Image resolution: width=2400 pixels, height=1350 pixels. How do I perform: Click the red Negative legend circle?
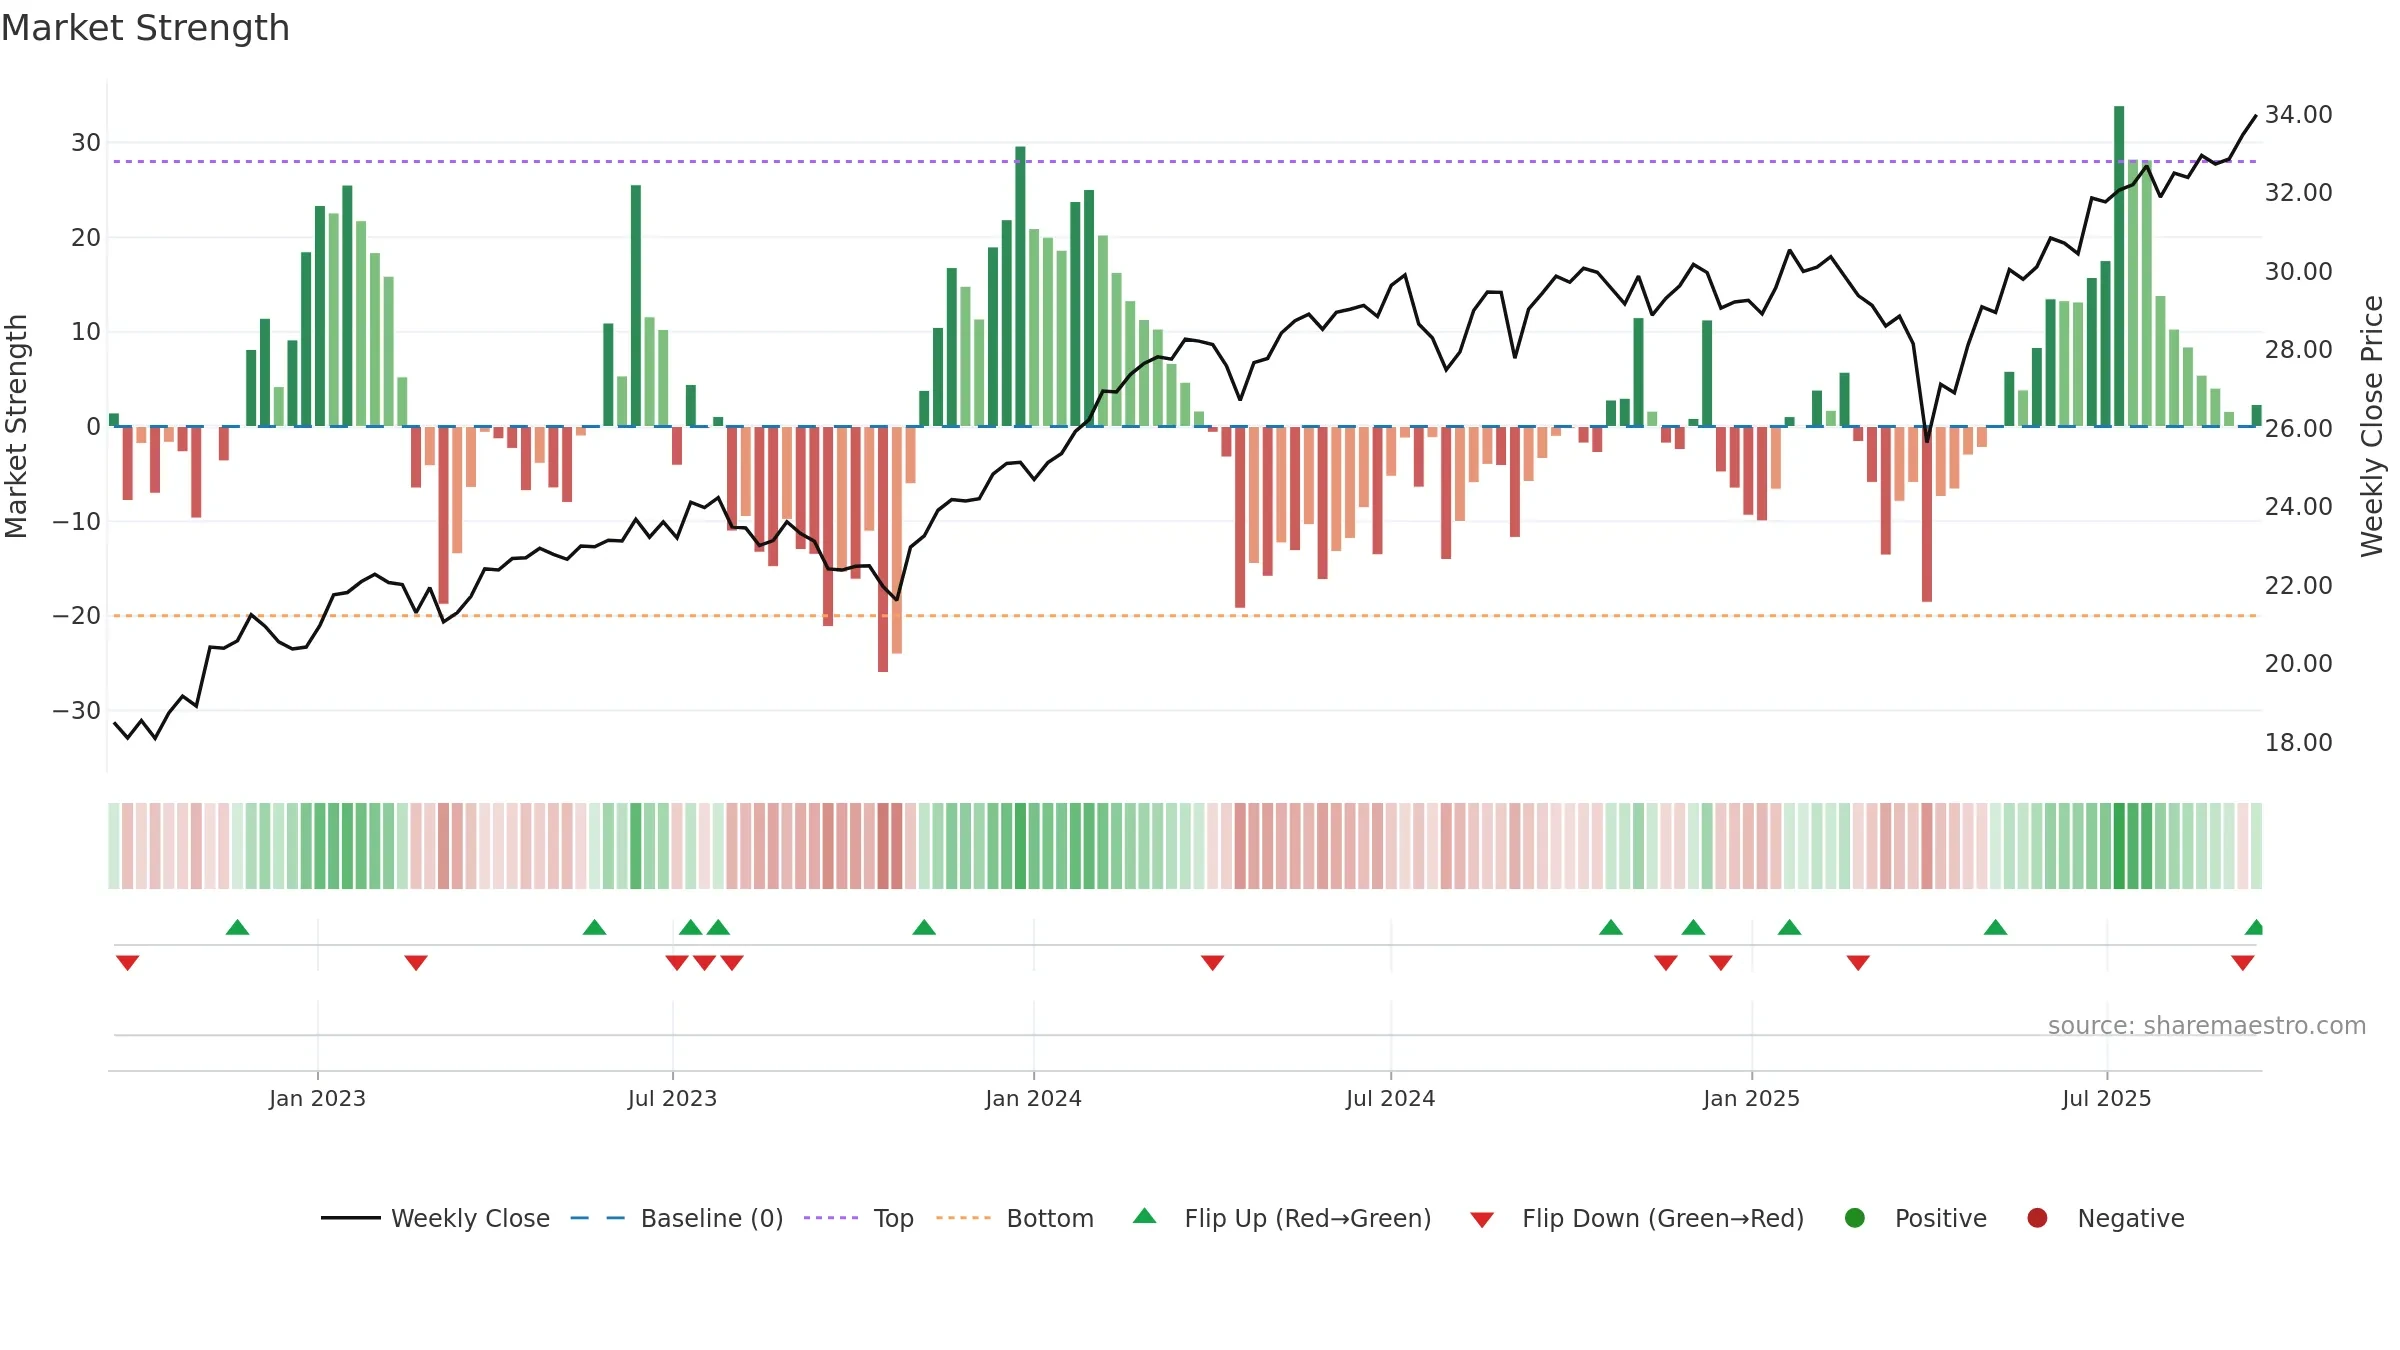click(x=2037, y=1218)
